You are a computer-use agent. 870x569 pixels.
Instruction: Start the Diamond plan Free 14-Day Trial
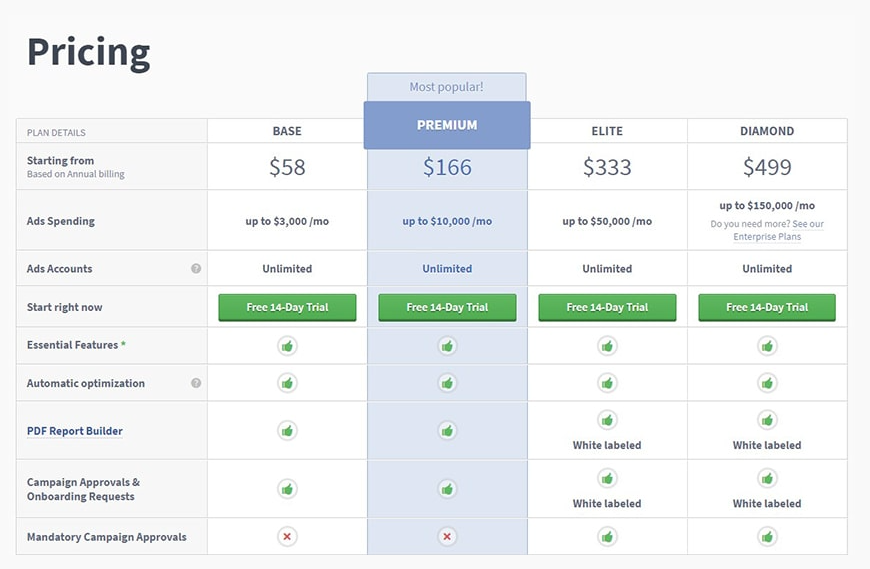coord(767,307)
